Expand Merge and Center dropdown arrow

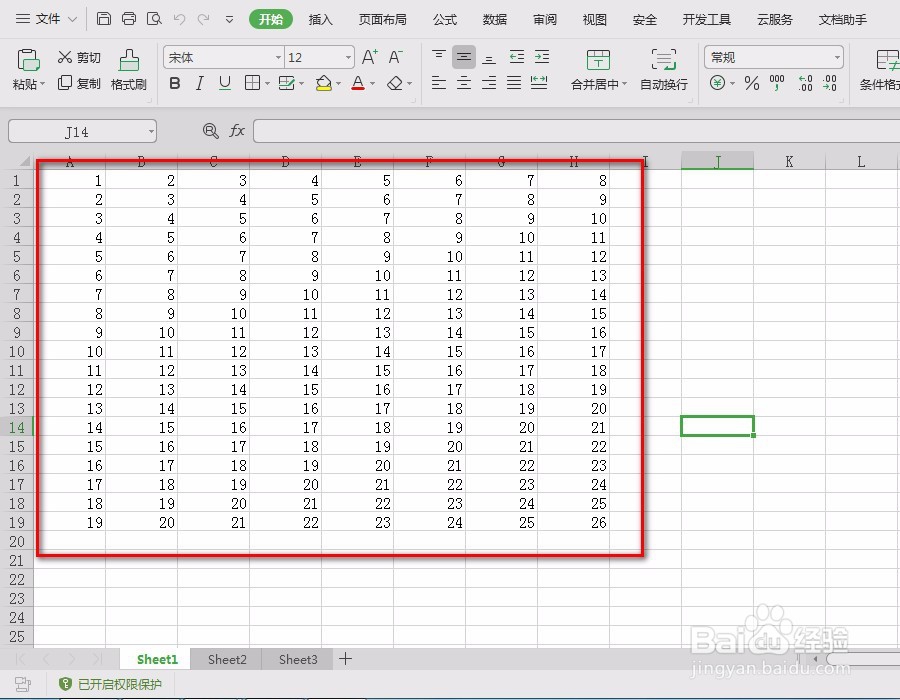point(624,84)
